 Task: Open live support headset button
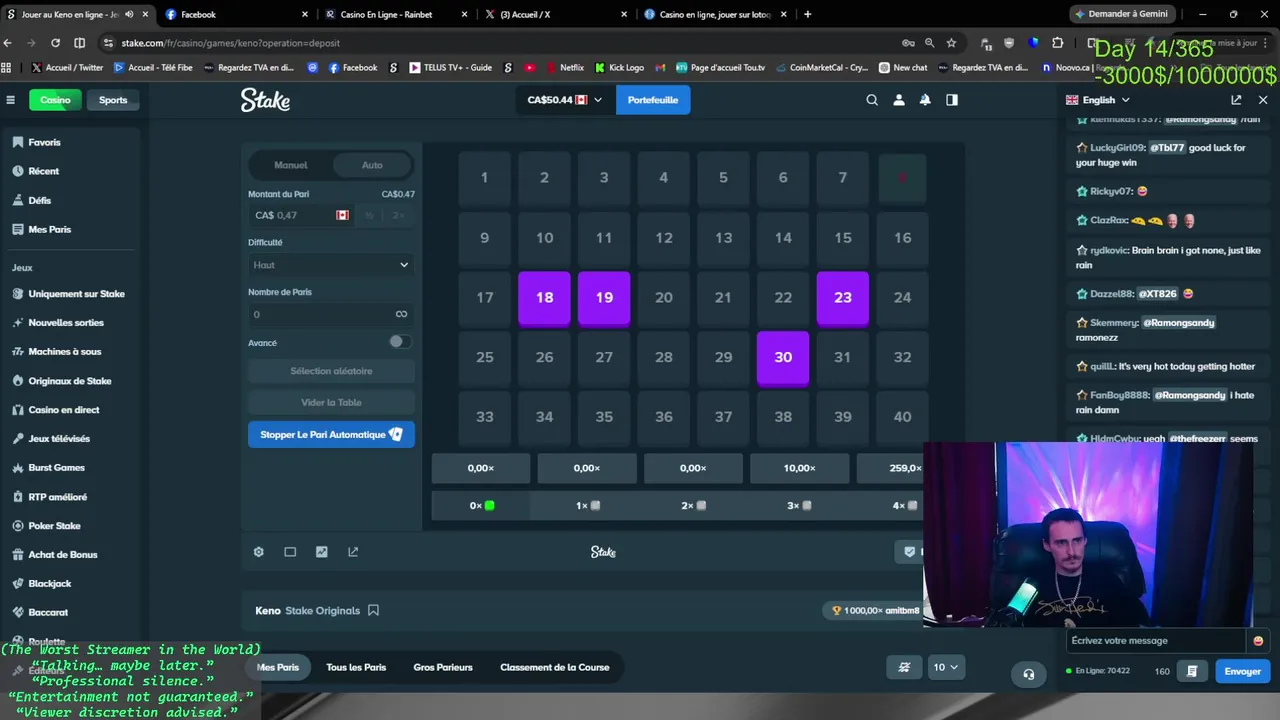point(1028,674)
